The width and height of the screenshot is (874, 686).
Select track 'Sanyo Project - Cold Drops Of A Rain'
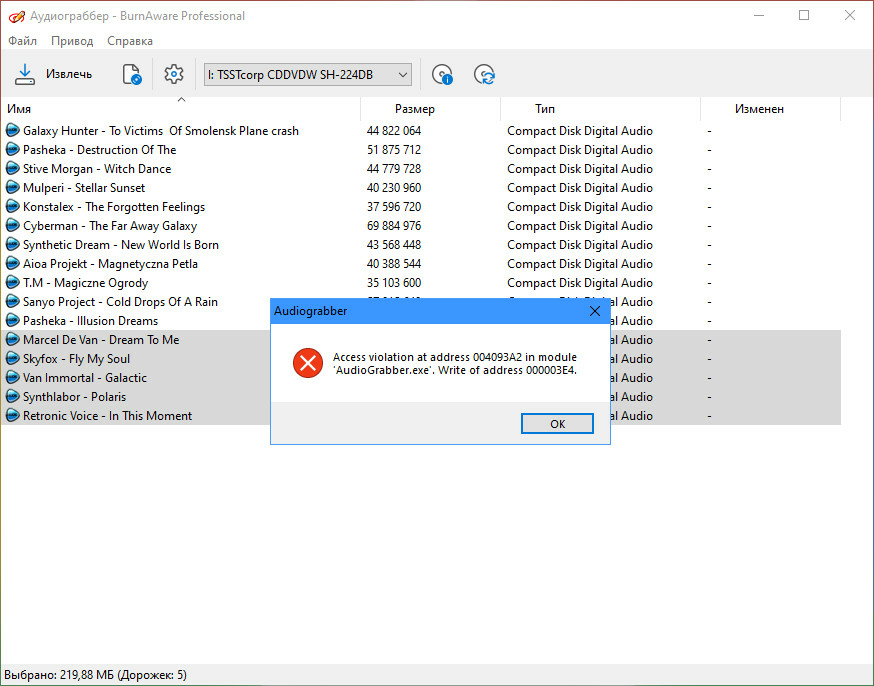(x=120, y=301)
